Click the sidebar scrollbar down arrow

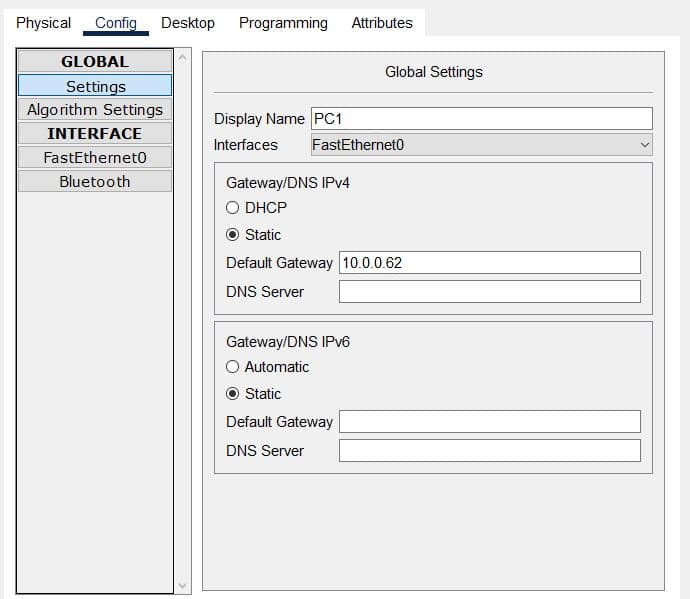click(182, 585)
